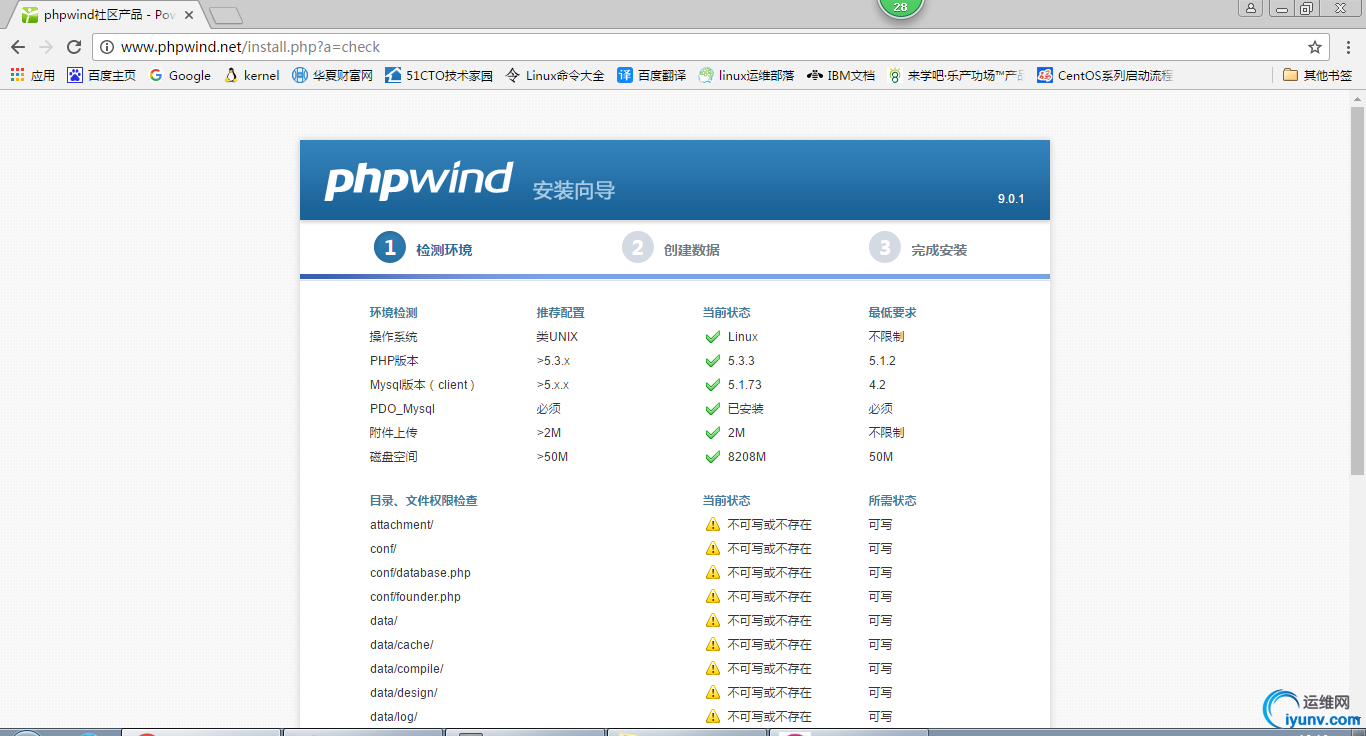Reload the page with the refresh icon
Screen dimensions: 1366x736
[74, 47]
